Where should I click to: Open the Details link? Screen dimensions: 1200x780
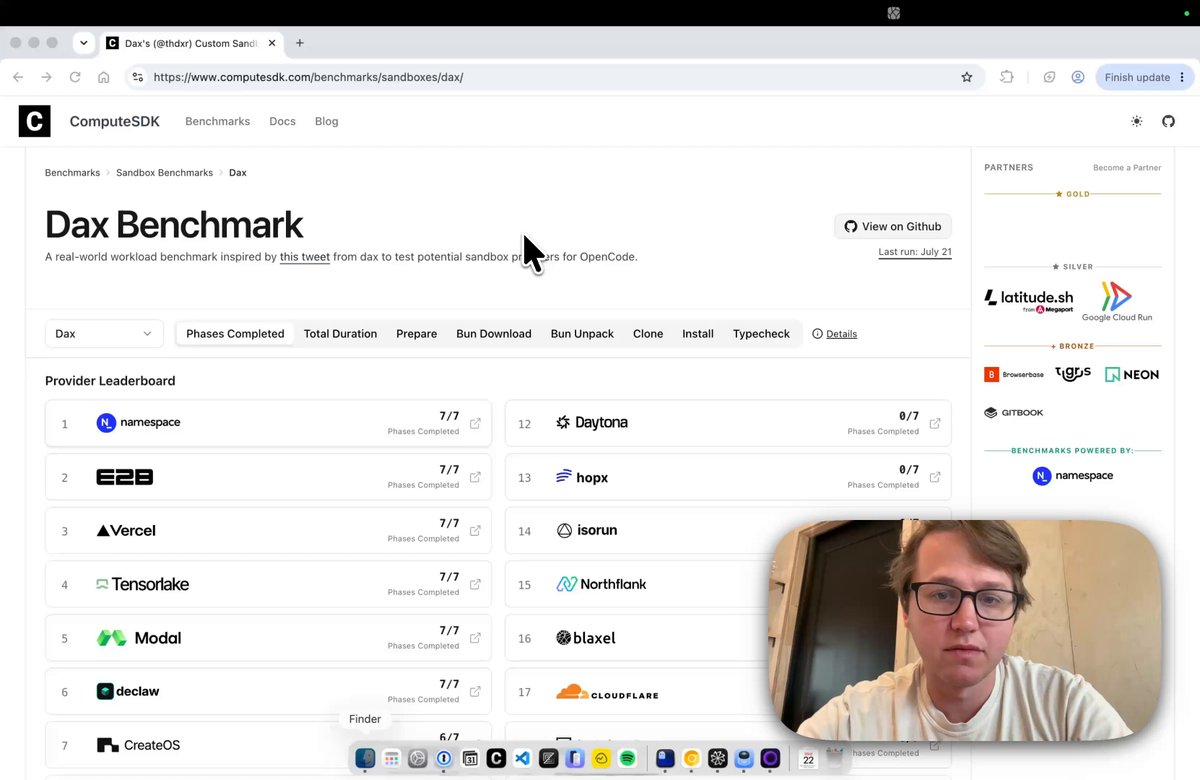(841, 334)
